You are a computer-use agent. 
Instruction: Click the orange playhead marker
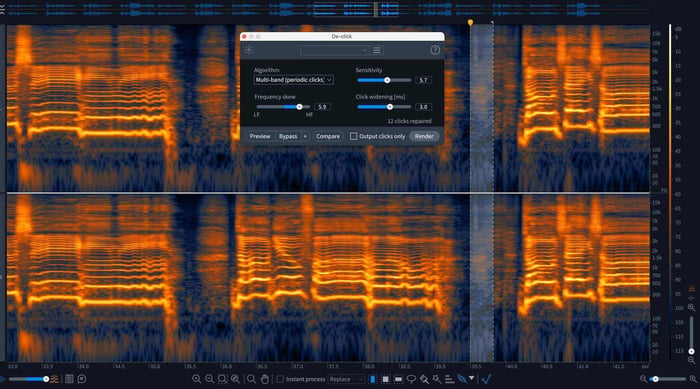[470, 22]
